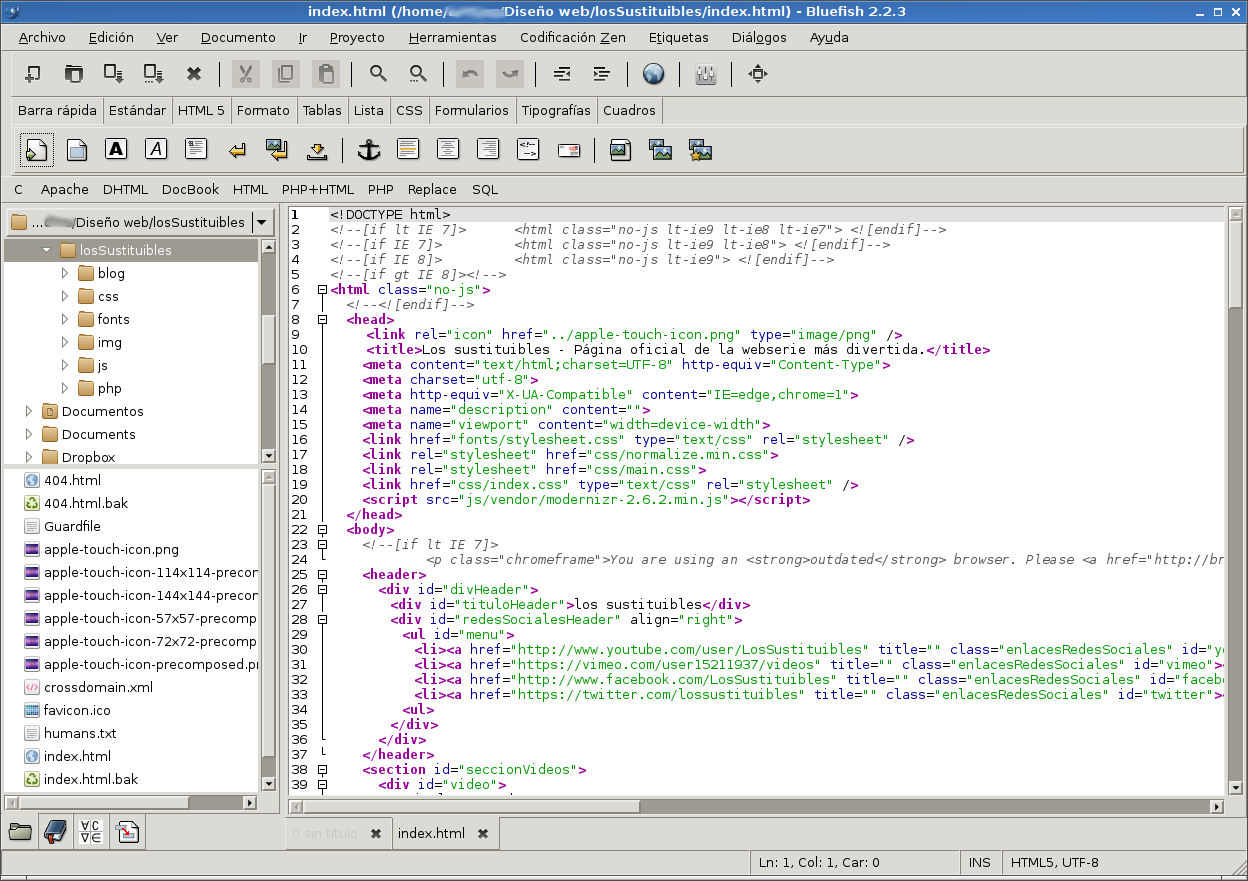Click the PHP+HTML snippets menu button
This screenshot has width=1248, height=881.
tap(318, 189)
